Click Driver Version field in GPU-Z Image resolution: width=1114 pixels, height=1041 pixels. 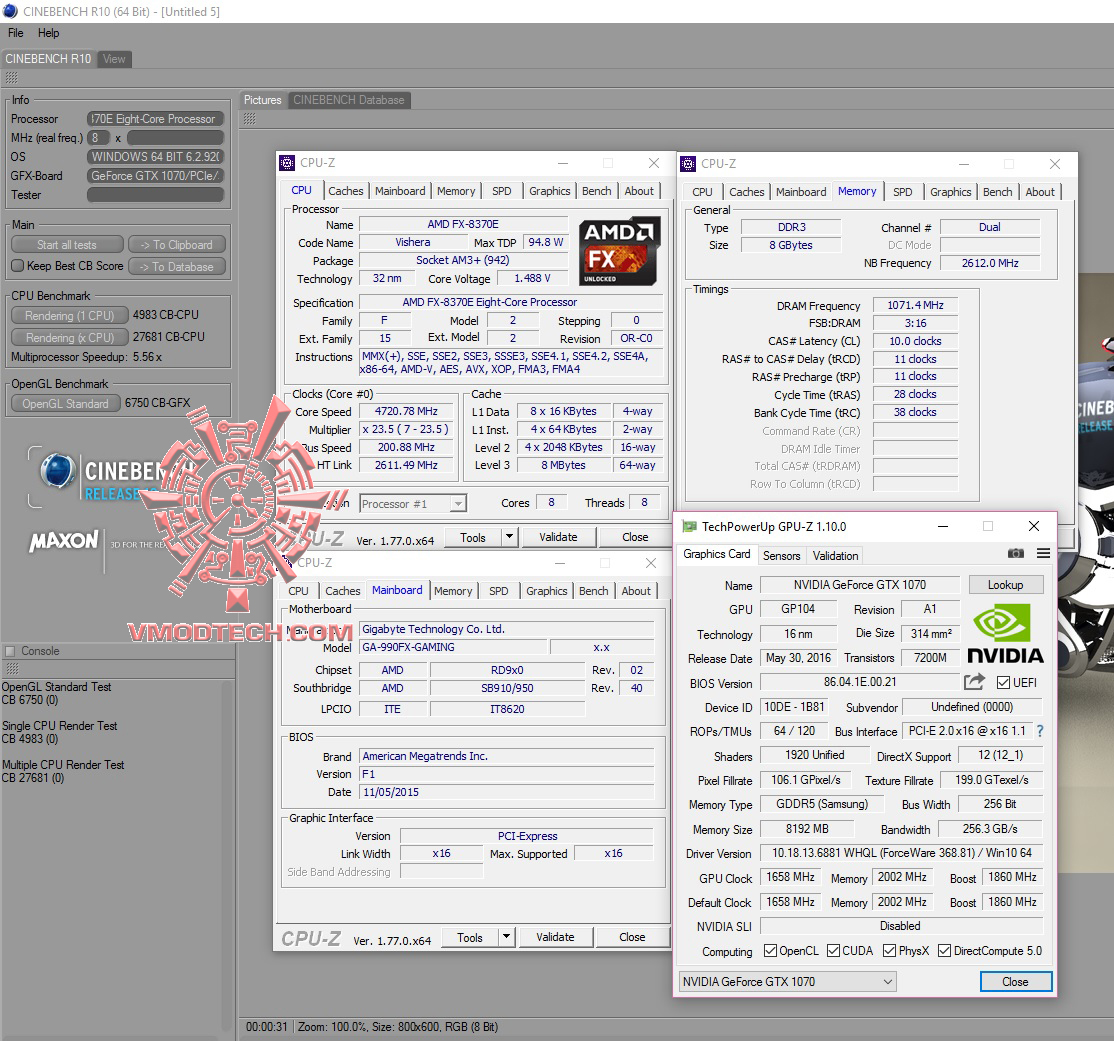coord(902,853)
